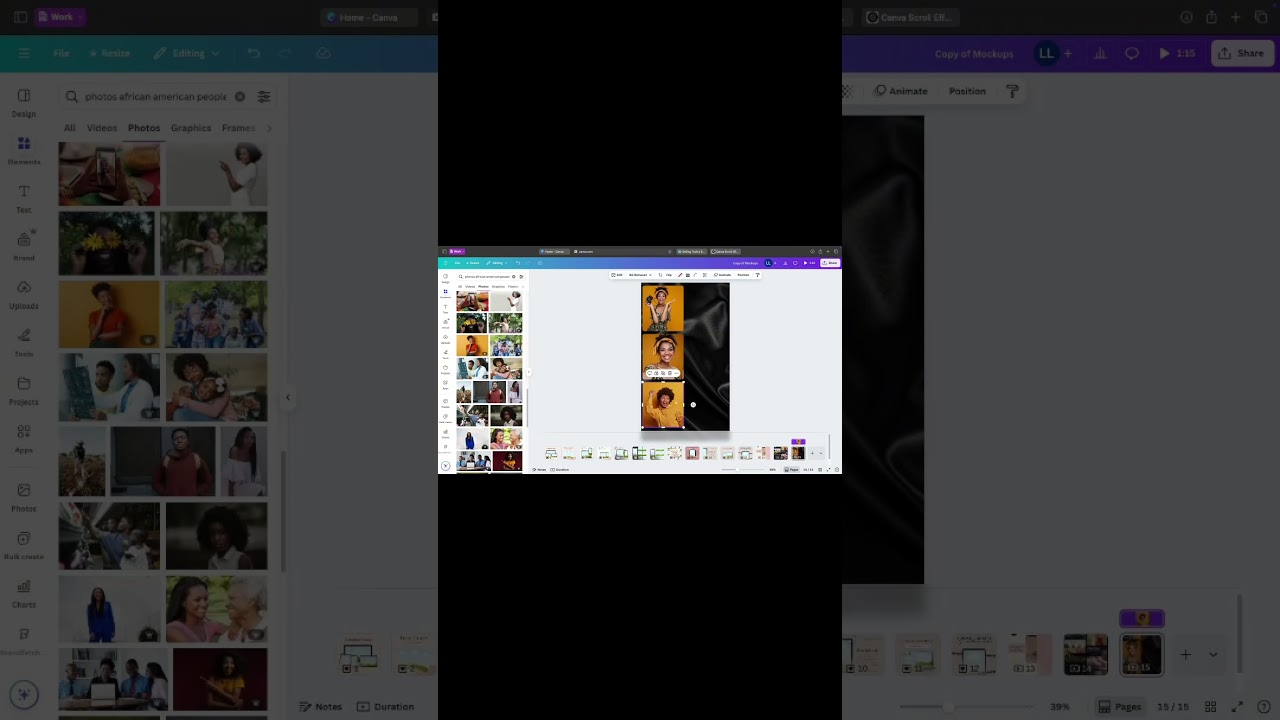Image resolution: width=1280 pixels, height=720 pixels.
Task: Open Editing mode dropdown in blurred backdrop
Action: (x=188, y=53)
